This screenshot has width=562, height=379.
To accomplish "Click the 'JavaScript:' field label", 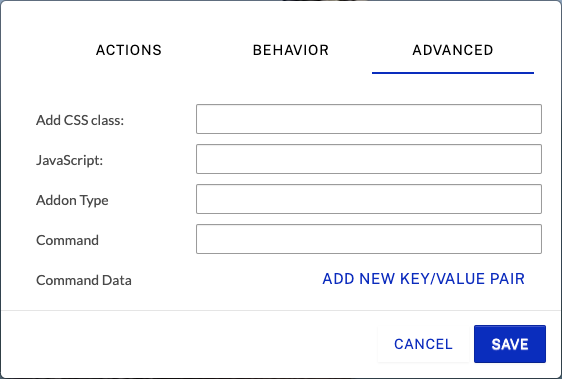I will (x=70, y=160).
